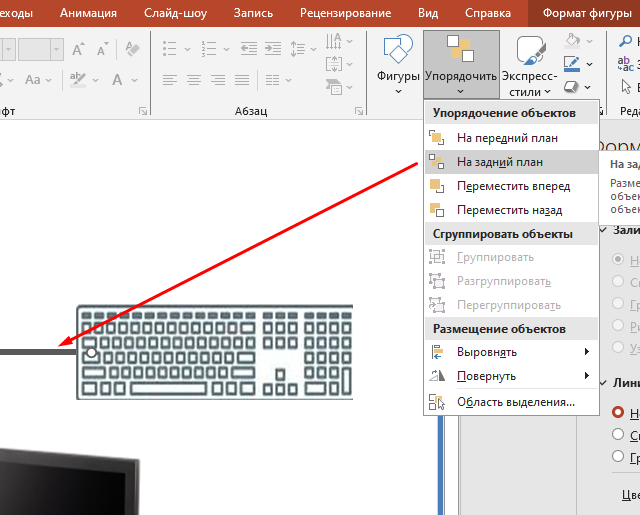The width and height of the screenshot is (640, 515).
Task: Align text to the left
Action: [x=170, y=80]
